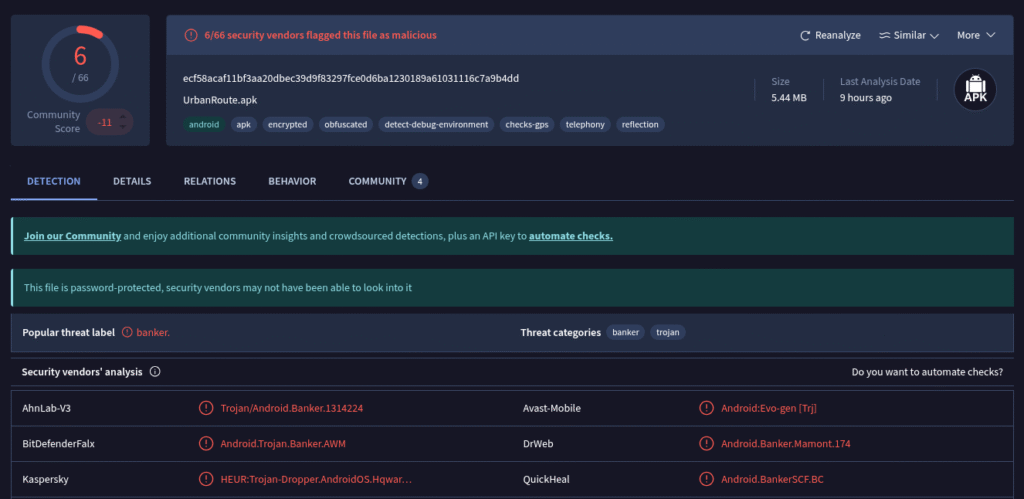Click the Similar approx-equal icon
This screenshot has height=499, width=1024.
point(884,35)
